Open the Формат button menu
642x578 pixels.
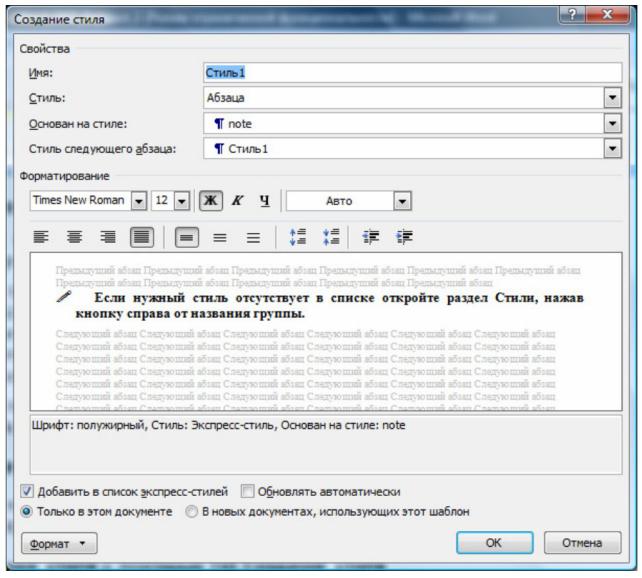pyautogui.click(x=59, y=543)
